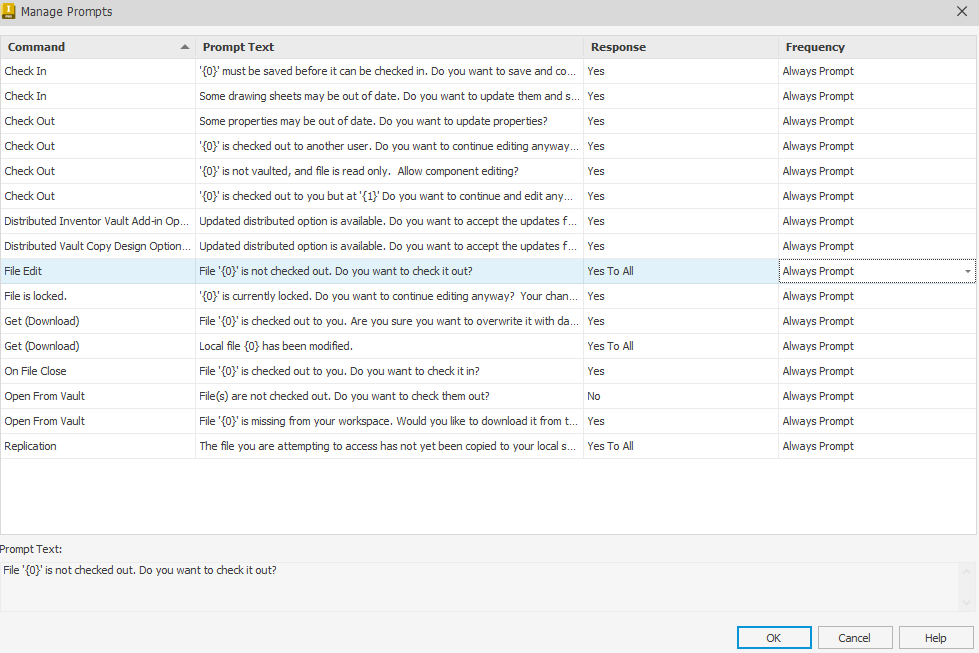Open the Frequency dropdown for File Edit
The width and height of the screenshot is (979, 653).
tap(966, 270)
